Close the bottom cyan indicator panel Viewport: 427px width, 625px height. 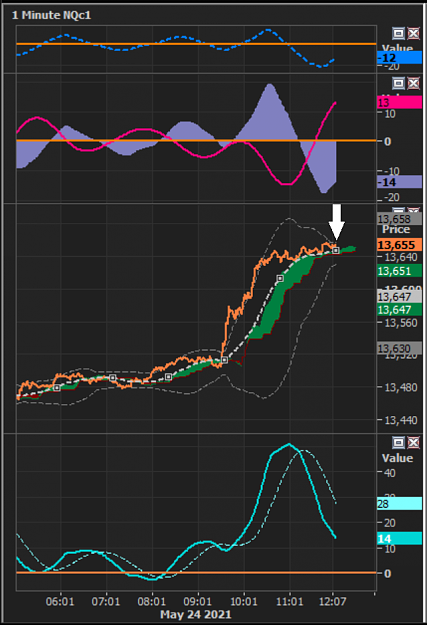click(413, 442)
